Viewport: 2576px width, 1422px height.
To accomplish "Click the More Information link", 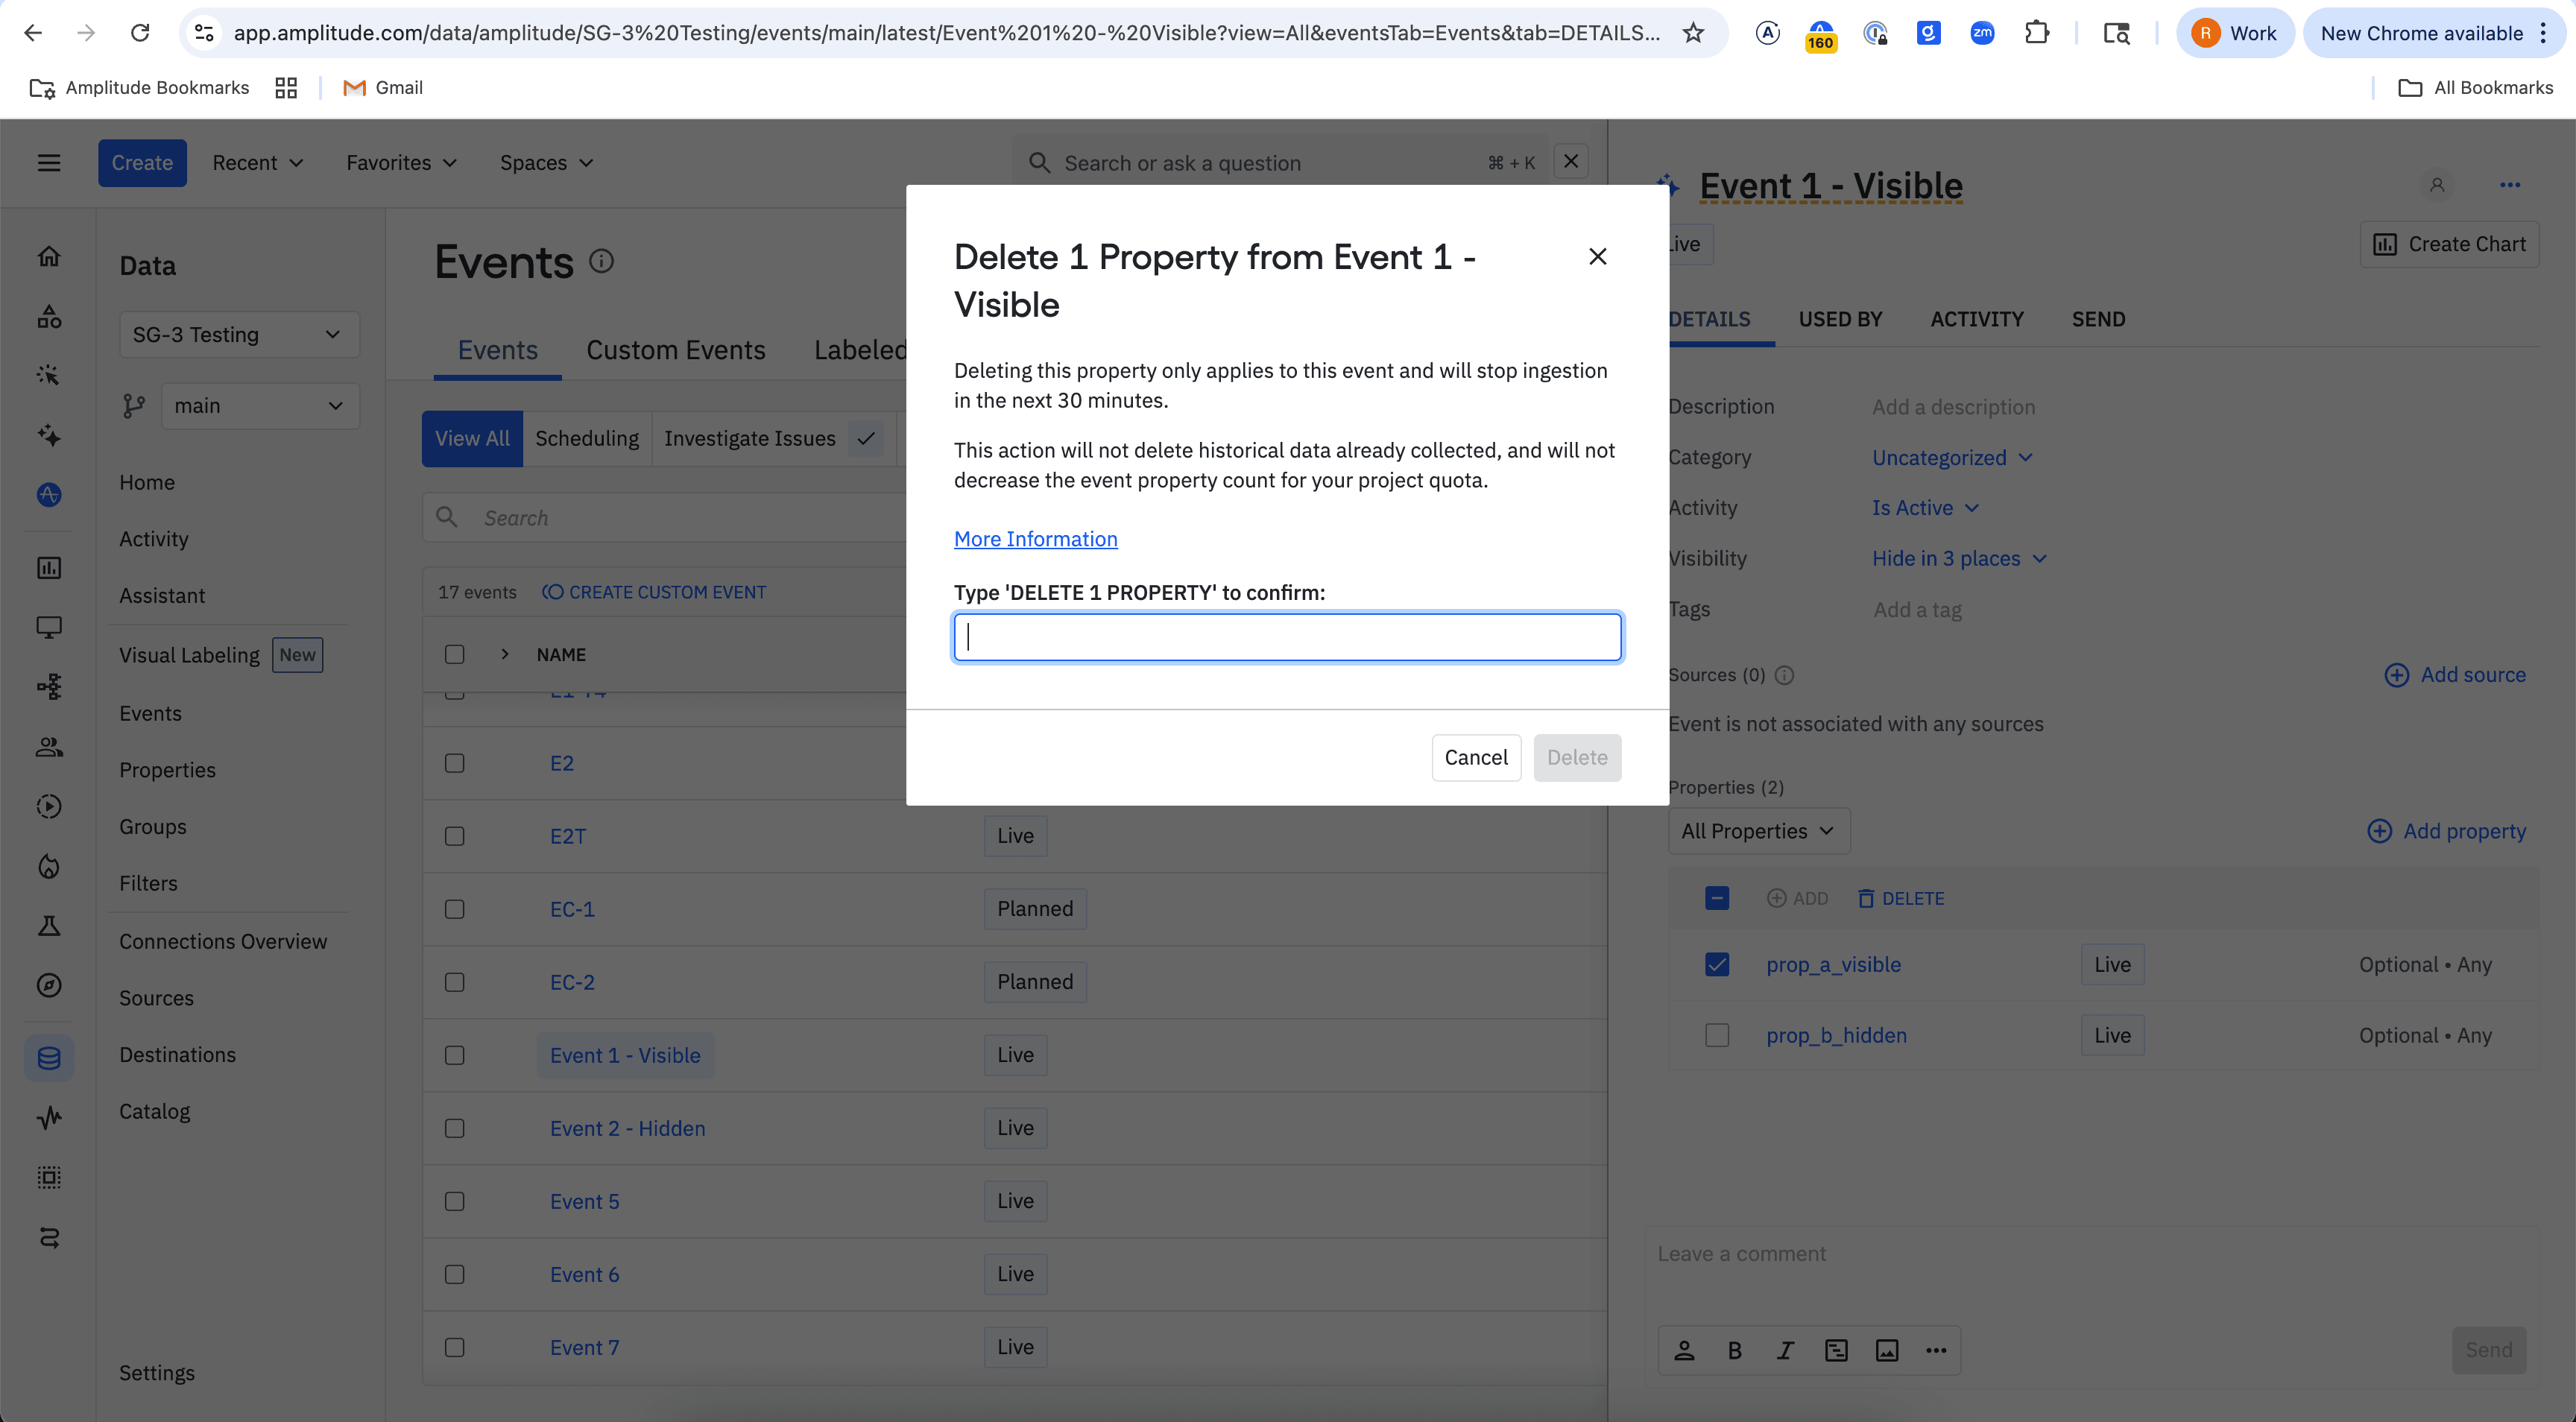I will click(1035, 539).
